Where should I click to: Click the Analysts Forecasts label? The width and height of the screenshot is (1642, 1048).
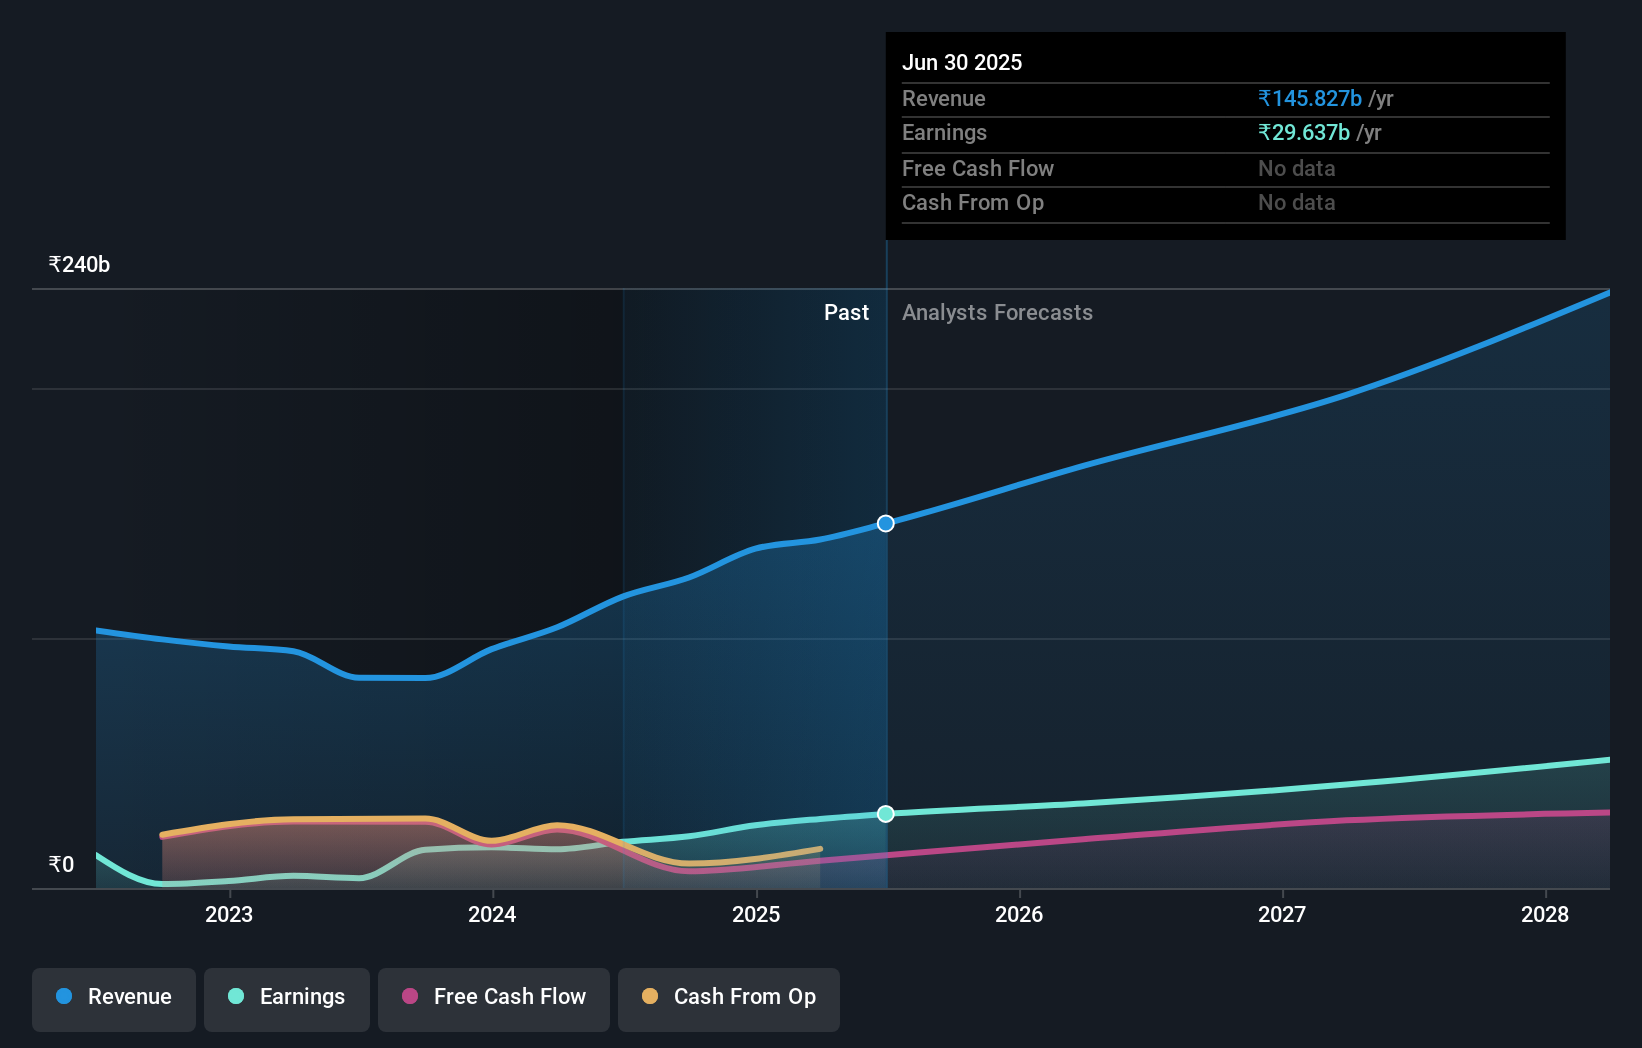point(997,313)
